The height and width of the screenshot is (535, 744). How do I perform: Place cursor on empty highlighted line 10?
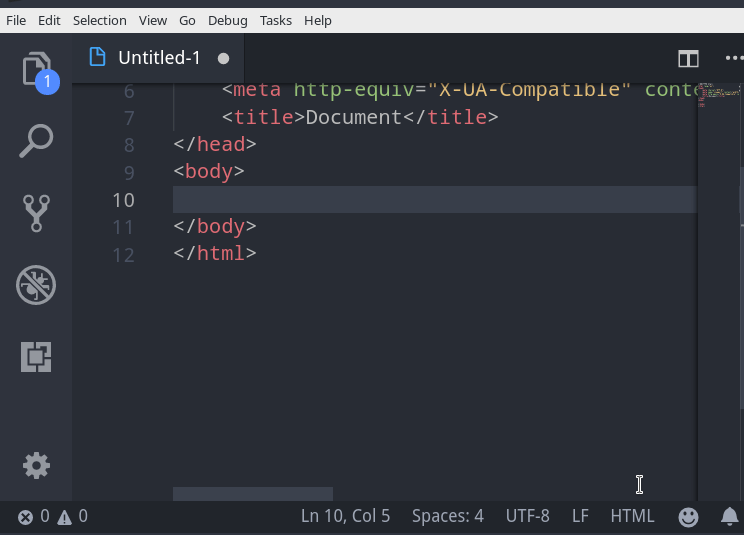pos(435,200)
